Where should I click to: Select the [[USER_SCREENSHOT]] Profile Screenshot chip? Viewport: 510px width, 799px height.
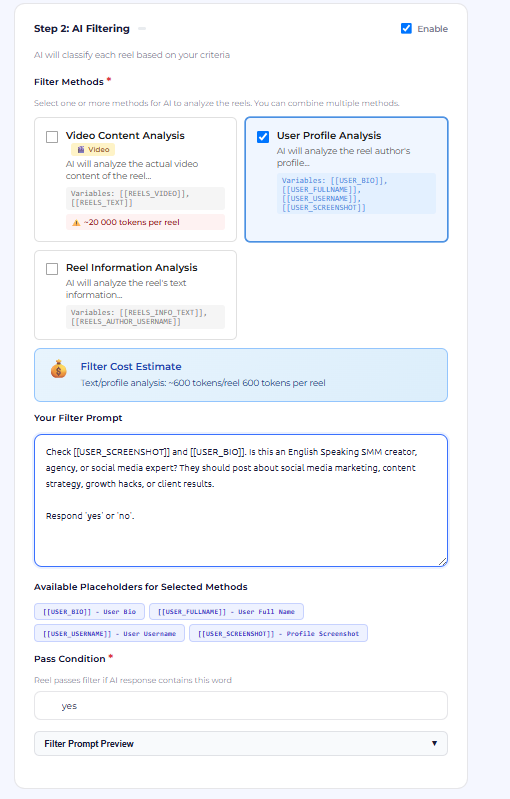[x=278, y=633]
